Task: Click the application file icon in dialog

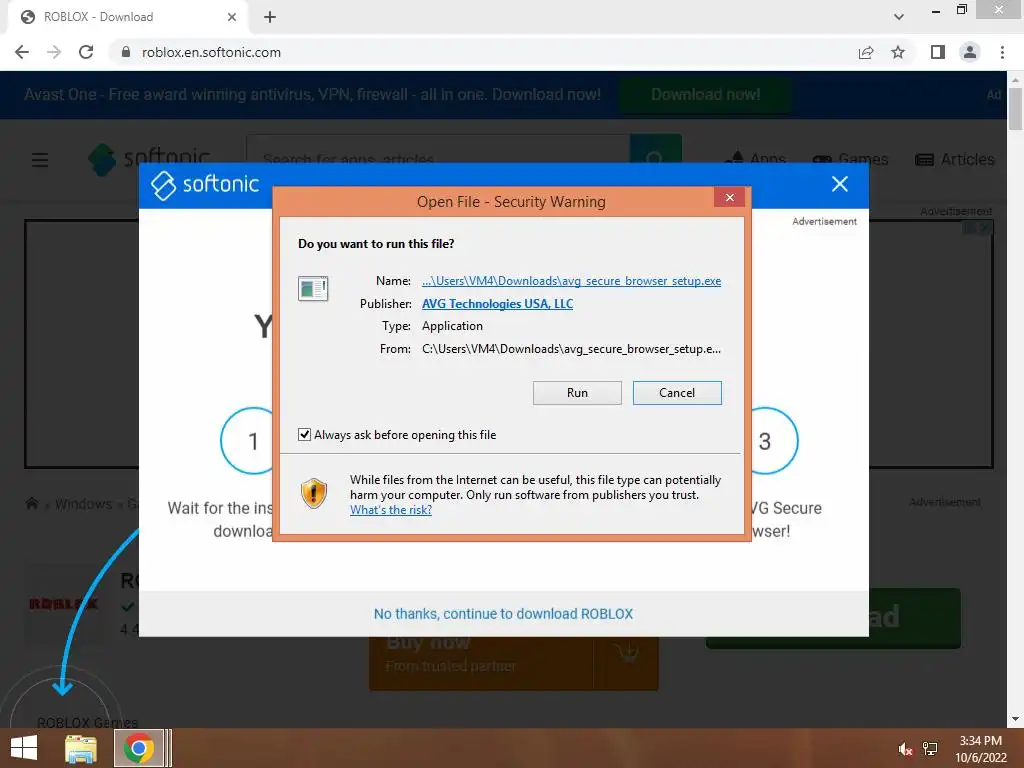Action: pos(313,288)
